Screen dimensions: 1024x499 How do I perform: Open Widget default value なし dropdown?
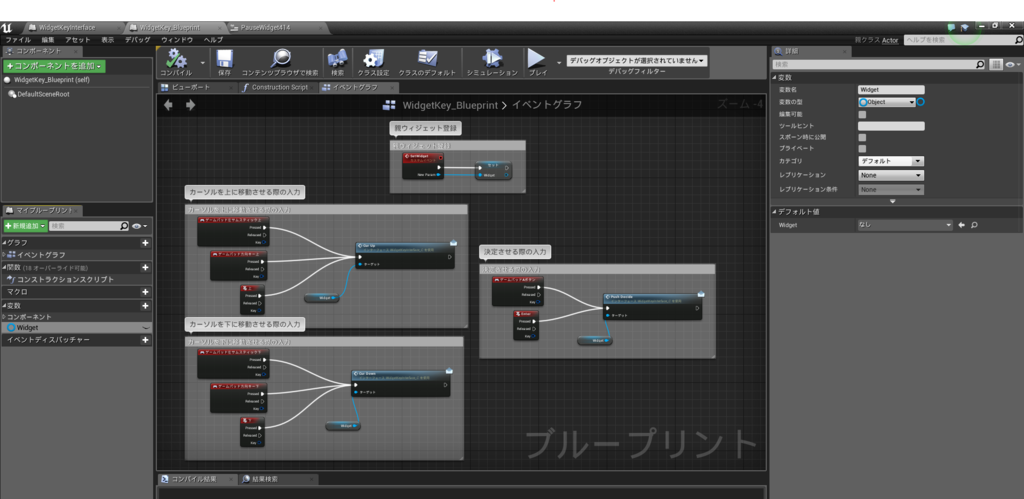pyautogui.click(x=905, y=225)
